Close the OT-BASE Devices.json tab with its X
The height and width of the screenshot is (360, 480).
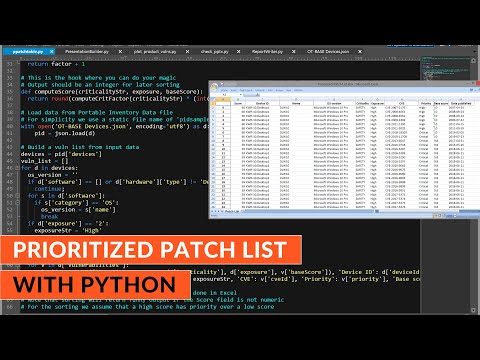[360, 52]
